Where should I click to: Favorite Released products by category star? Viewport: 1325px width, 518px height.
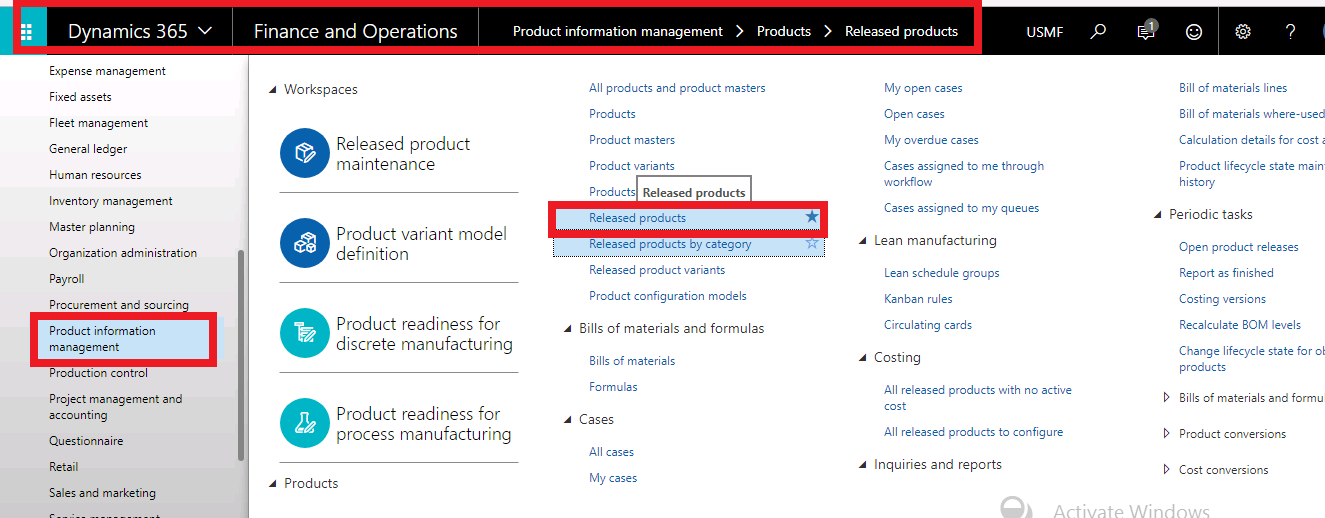812,243
